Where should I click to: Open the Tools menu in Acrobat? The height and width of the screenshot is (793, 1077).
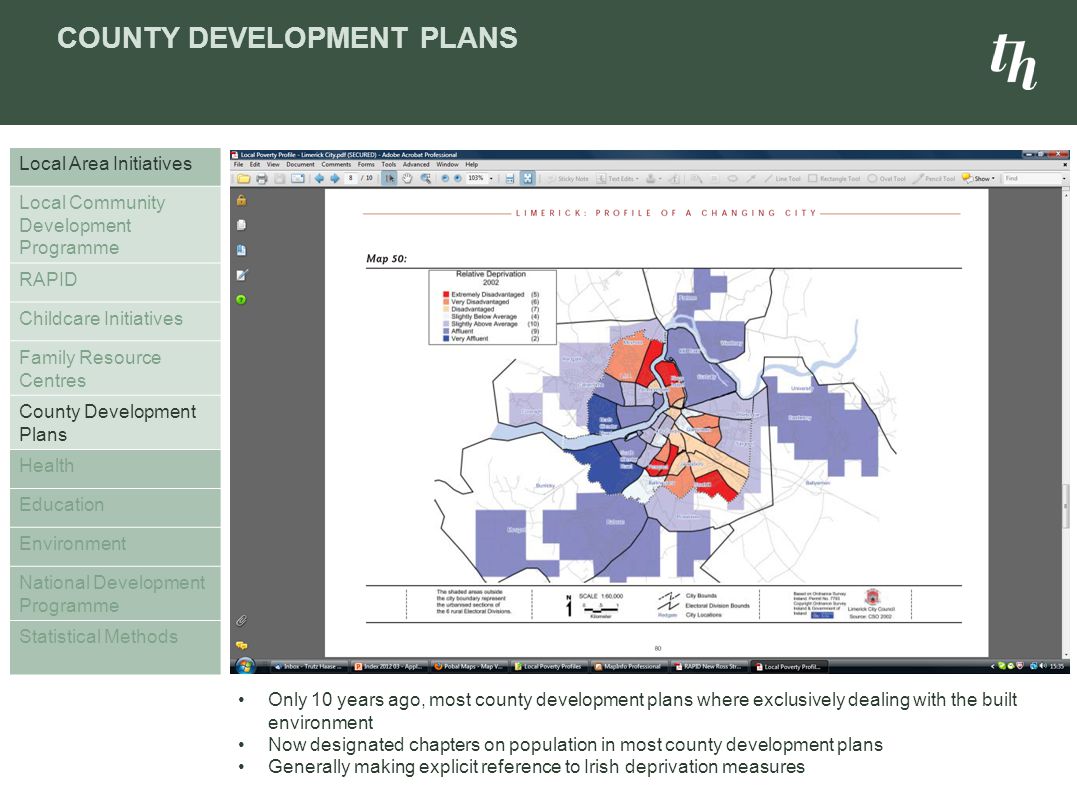[x=389, y=165]
